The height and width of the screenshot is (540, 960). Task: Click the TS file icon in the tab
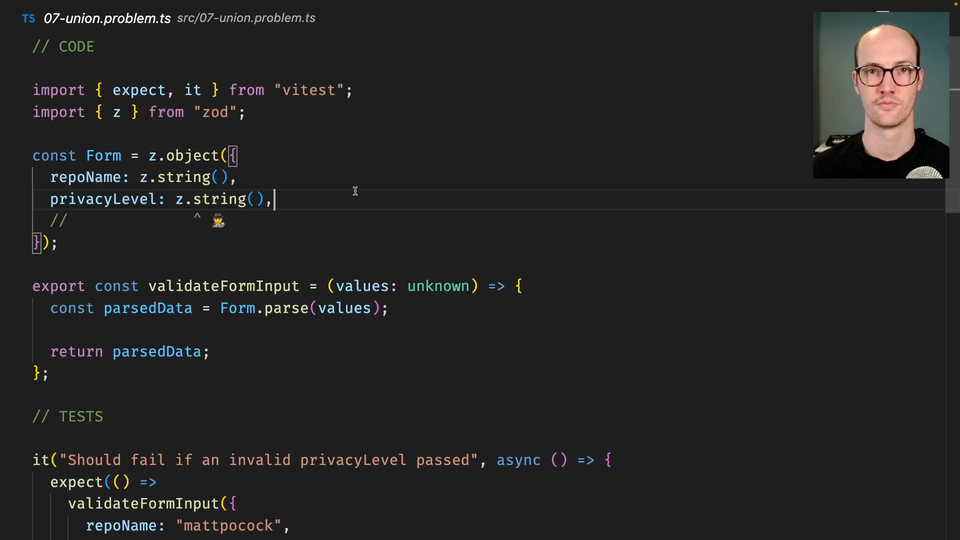(28, 19)
